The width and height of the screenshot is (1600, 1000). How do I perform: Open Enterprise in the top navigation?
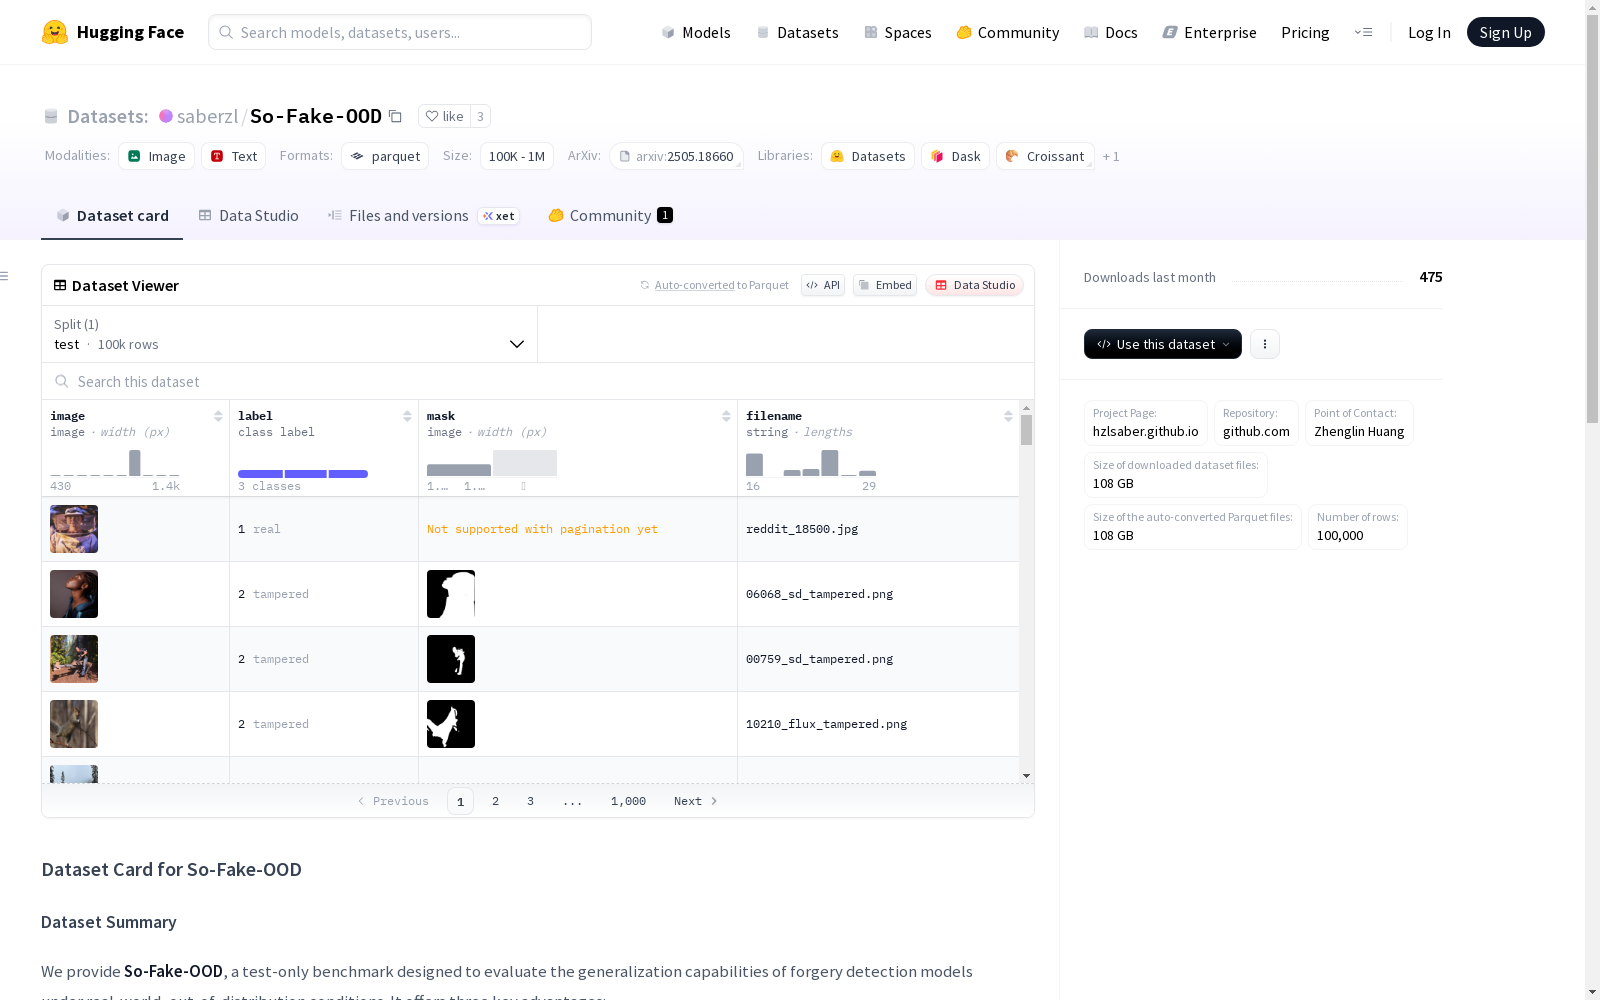pyautogui.click(x=1210, y=32)
